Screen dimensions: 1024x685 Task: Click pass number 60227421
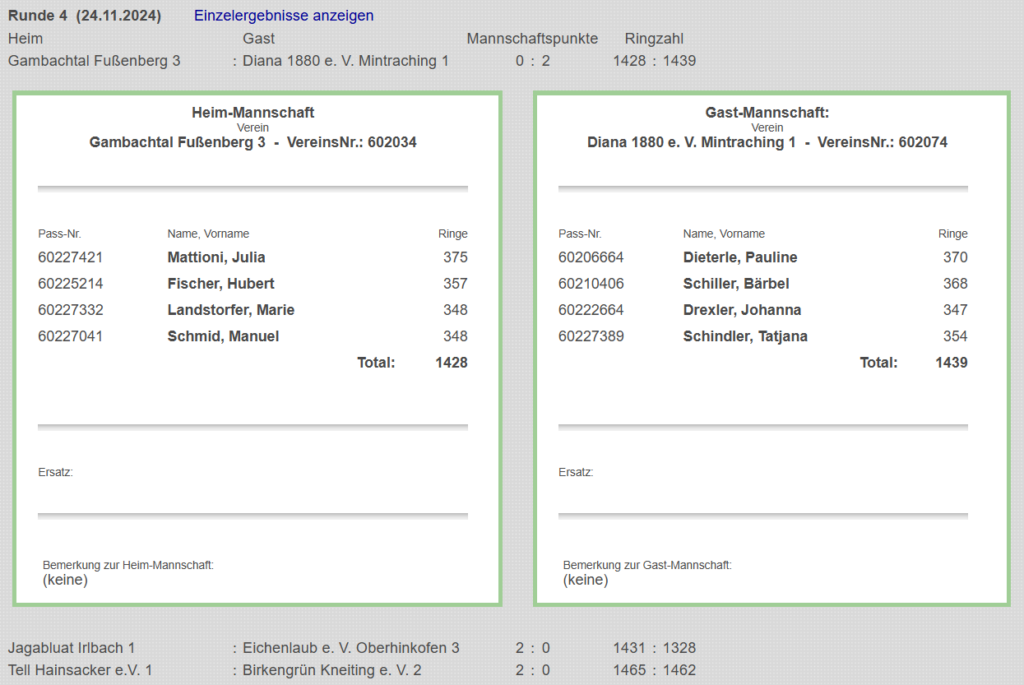(70, 258)
